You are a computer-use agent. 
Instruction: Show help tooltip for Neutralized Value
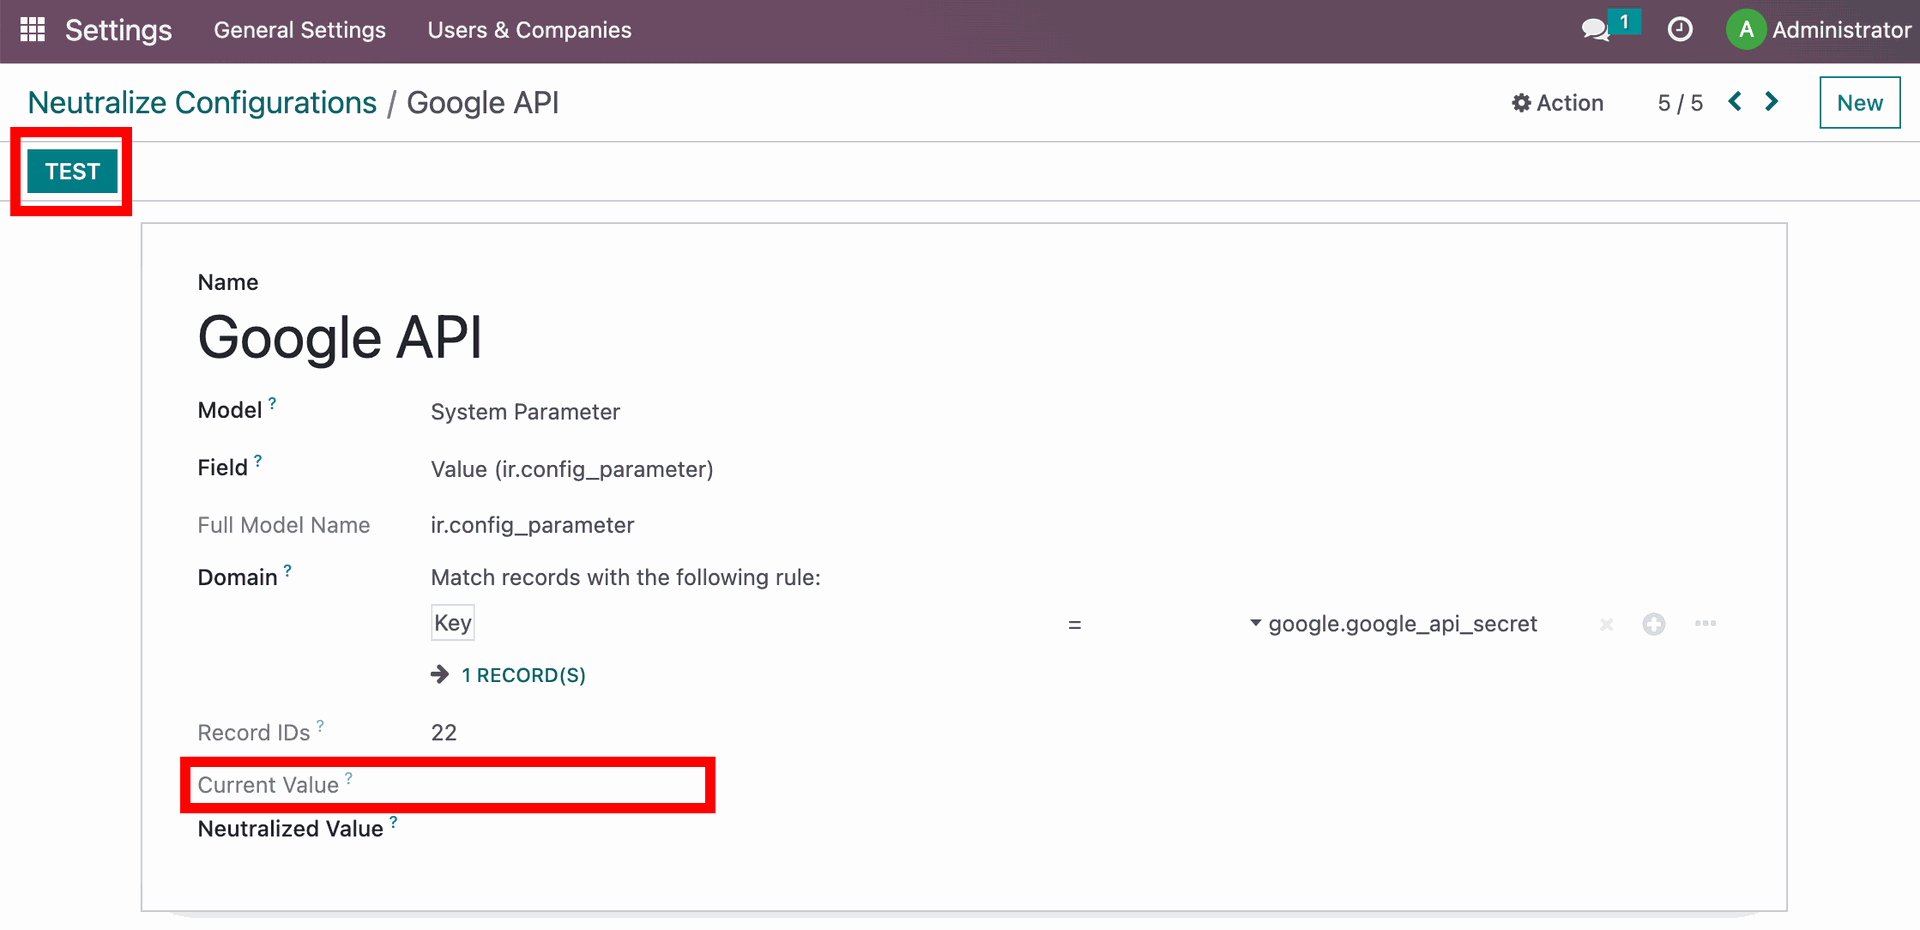(394, 822)
